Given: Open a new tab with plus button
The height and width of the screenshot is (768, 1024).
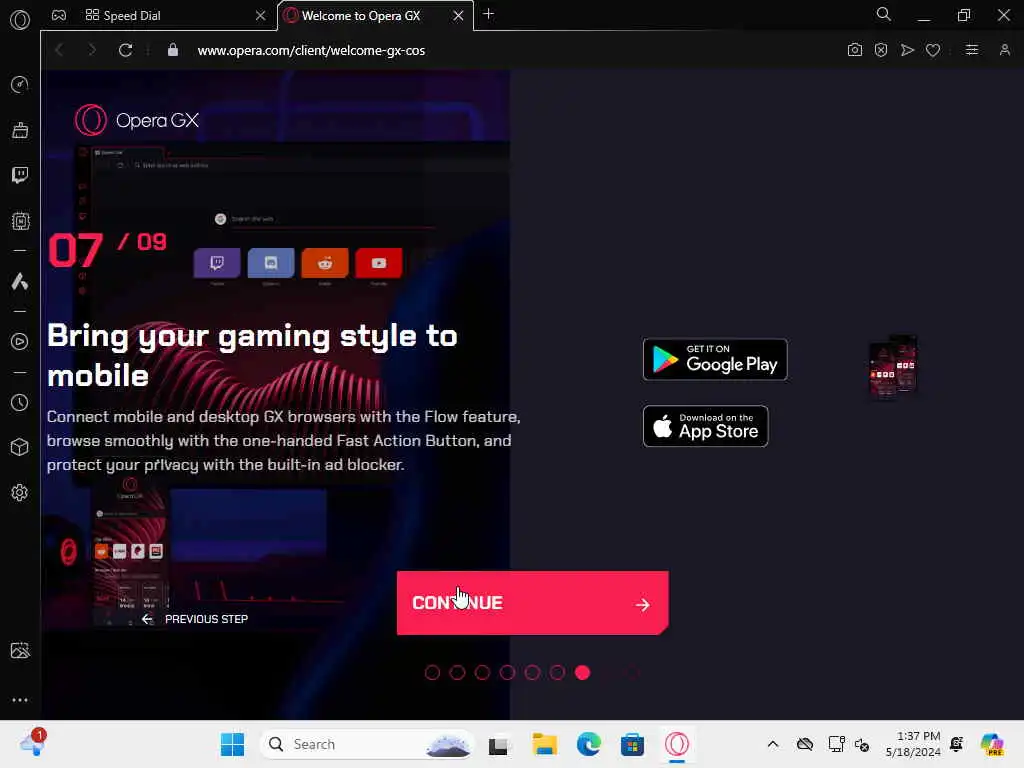Looking at the screenshot, I should tap(488, 14).
